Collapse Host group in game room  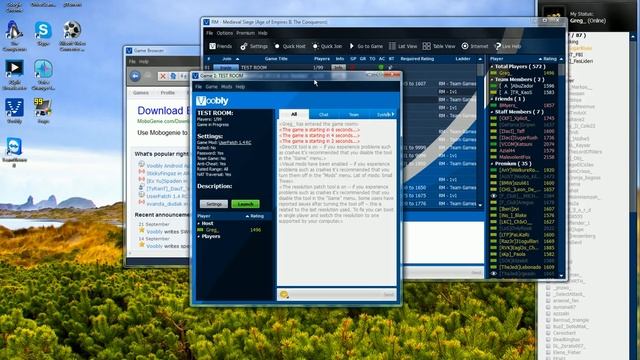pyautogui.click(x=199, y=224)
